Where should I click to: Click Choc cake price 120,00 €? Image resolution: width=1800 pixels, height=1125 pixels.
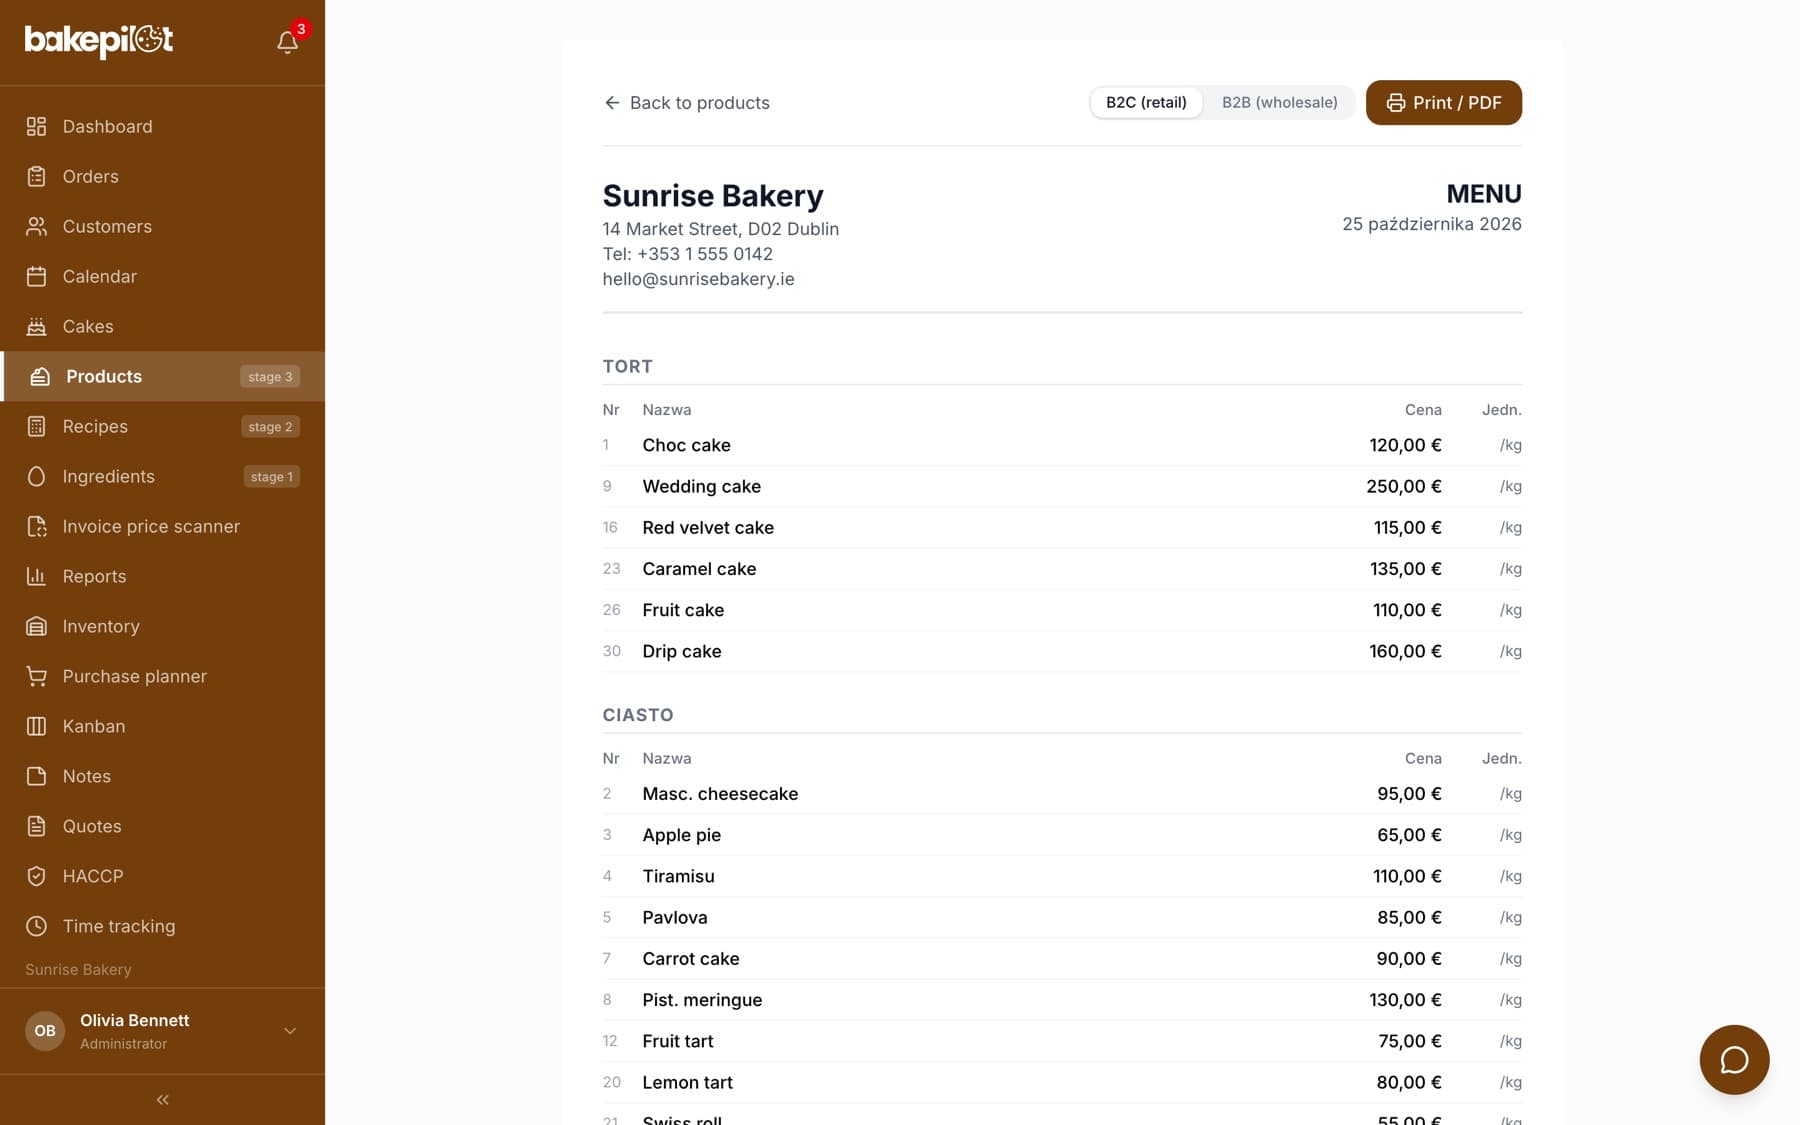click(x=1405, y=445)
